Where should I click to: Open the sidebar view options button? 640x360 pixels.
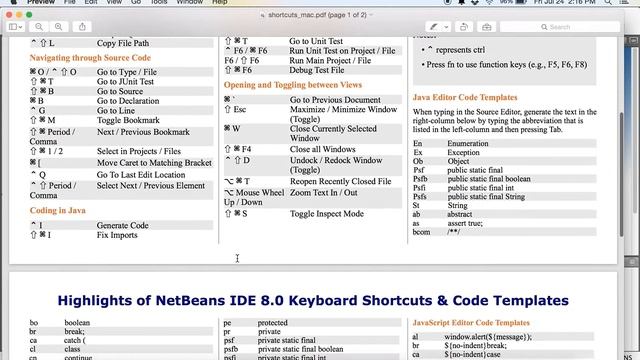coord(16,27)
